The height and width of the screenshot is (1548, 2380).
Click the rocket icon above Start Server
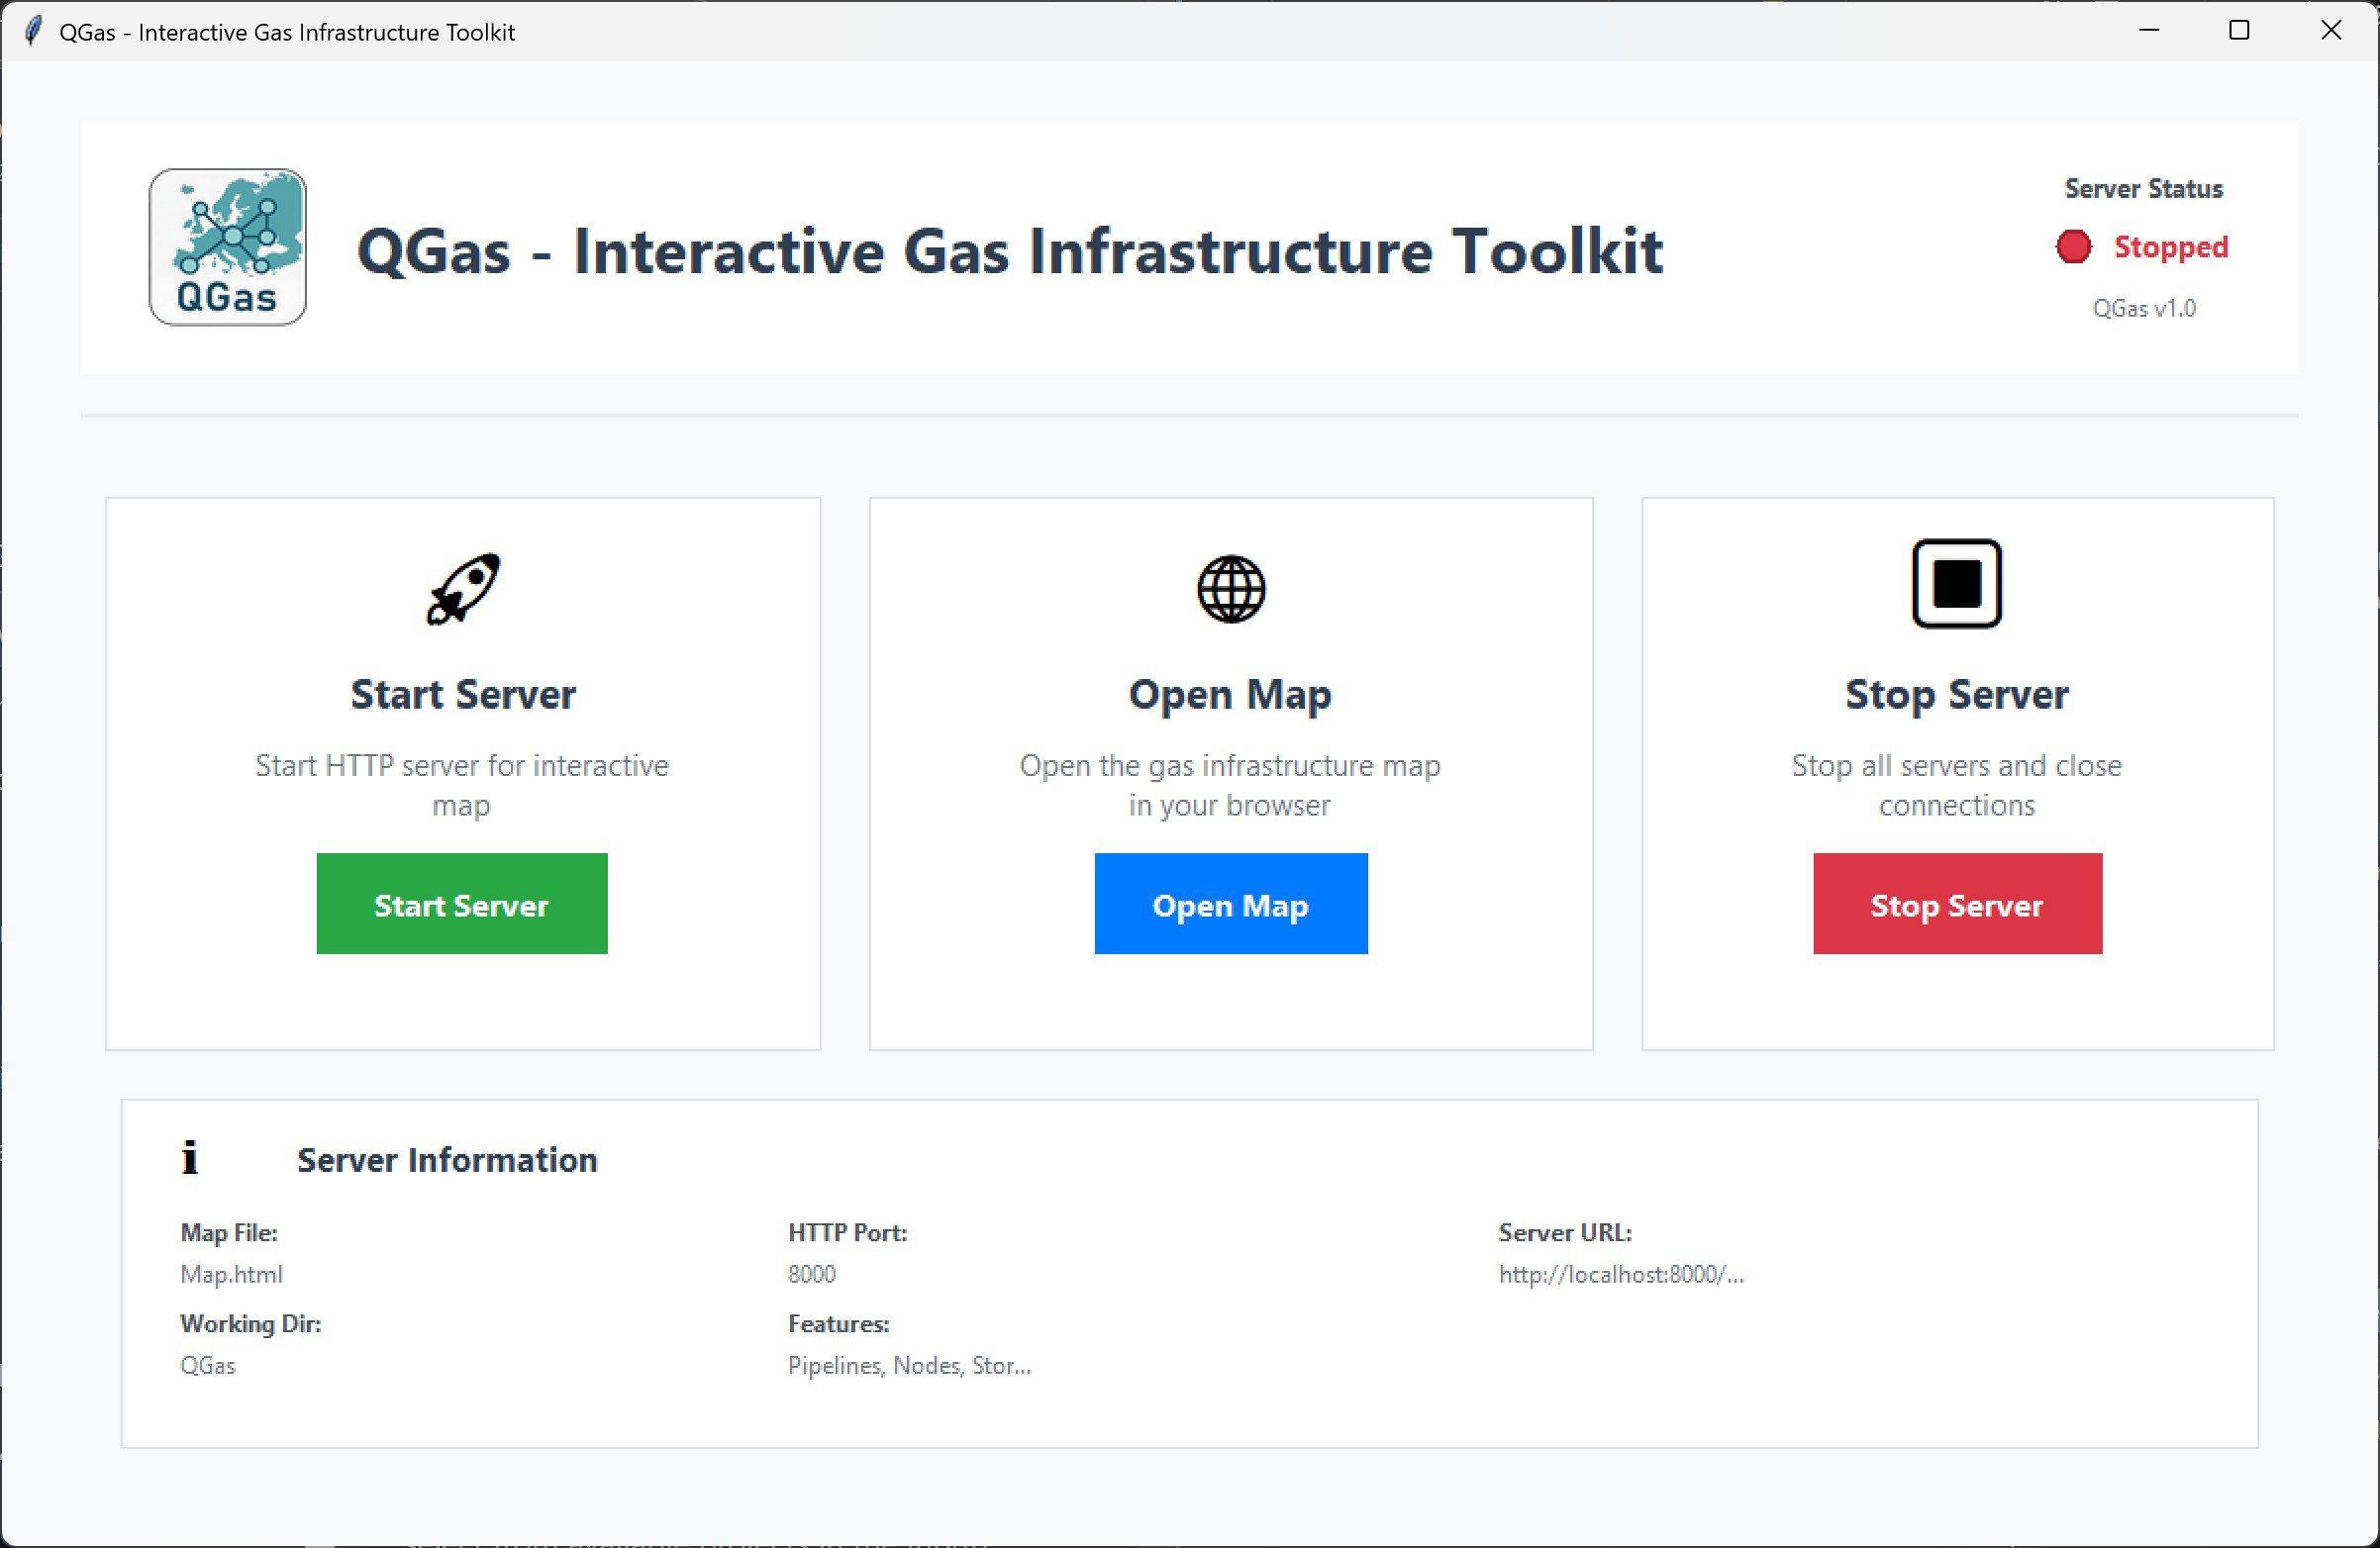click(x=463, y=589)
